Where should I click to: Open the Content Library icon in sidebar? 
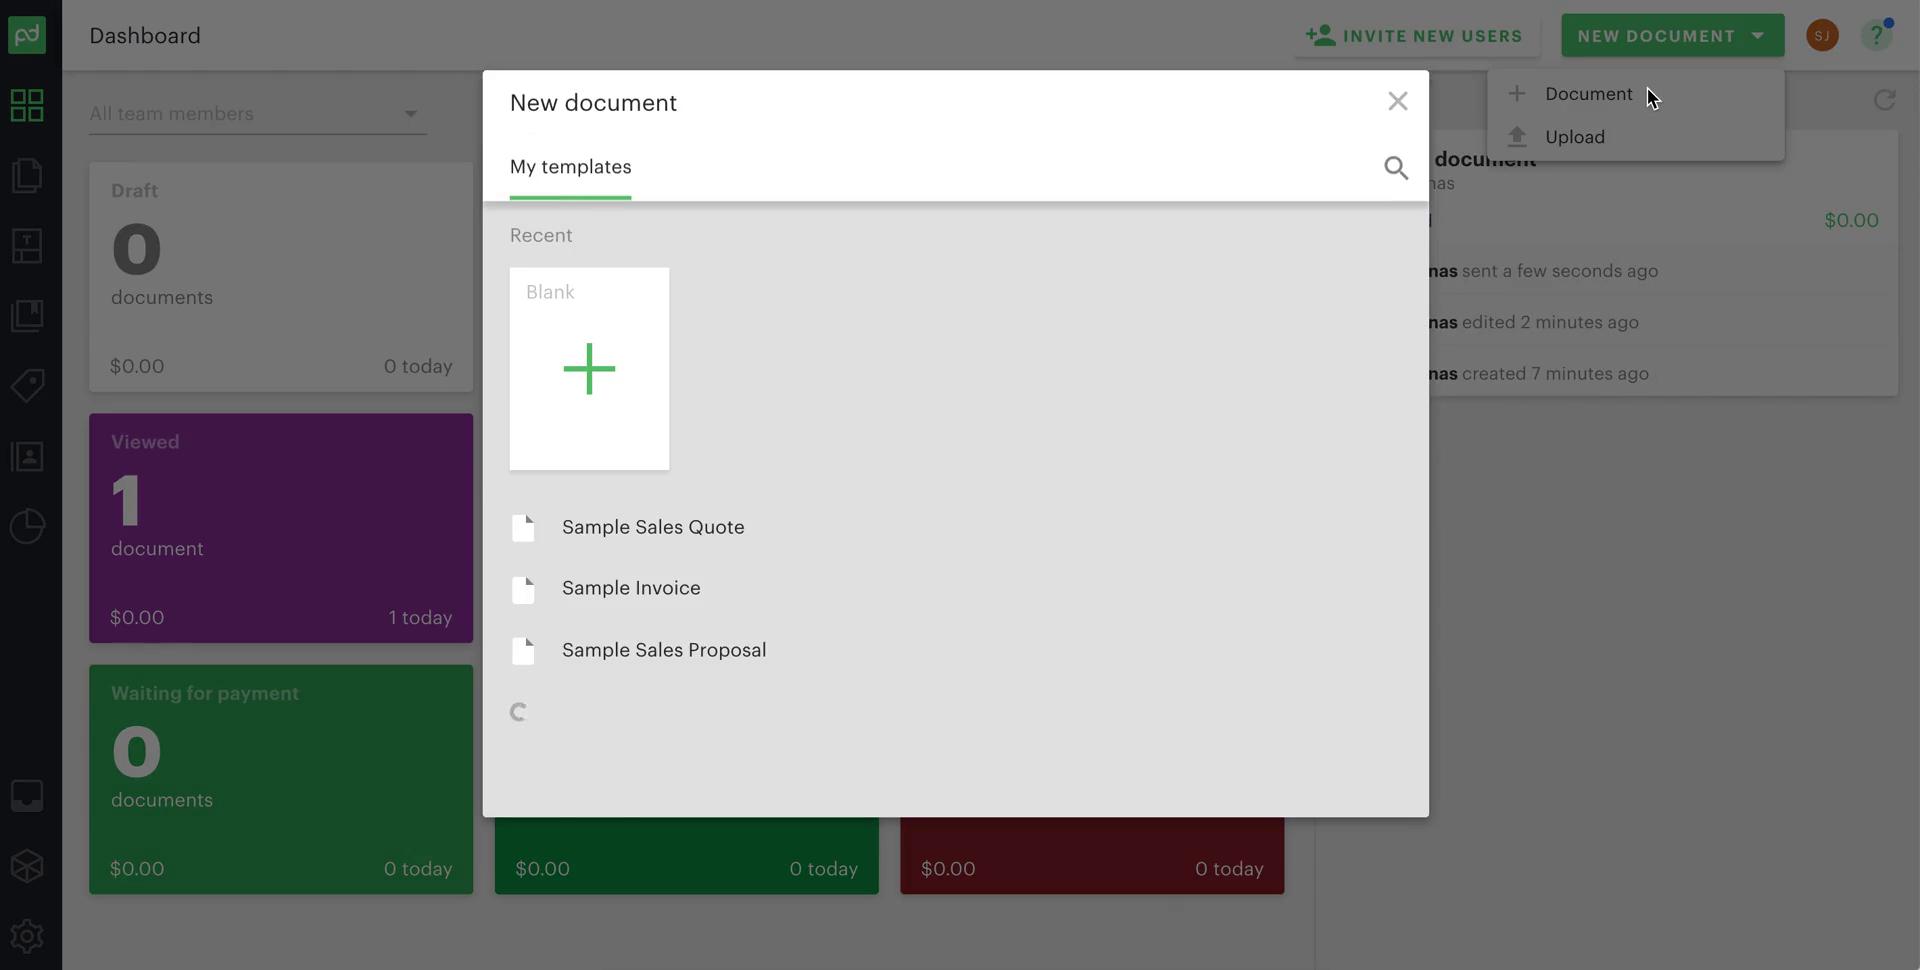pyautogui.click(x=27, y=316)
